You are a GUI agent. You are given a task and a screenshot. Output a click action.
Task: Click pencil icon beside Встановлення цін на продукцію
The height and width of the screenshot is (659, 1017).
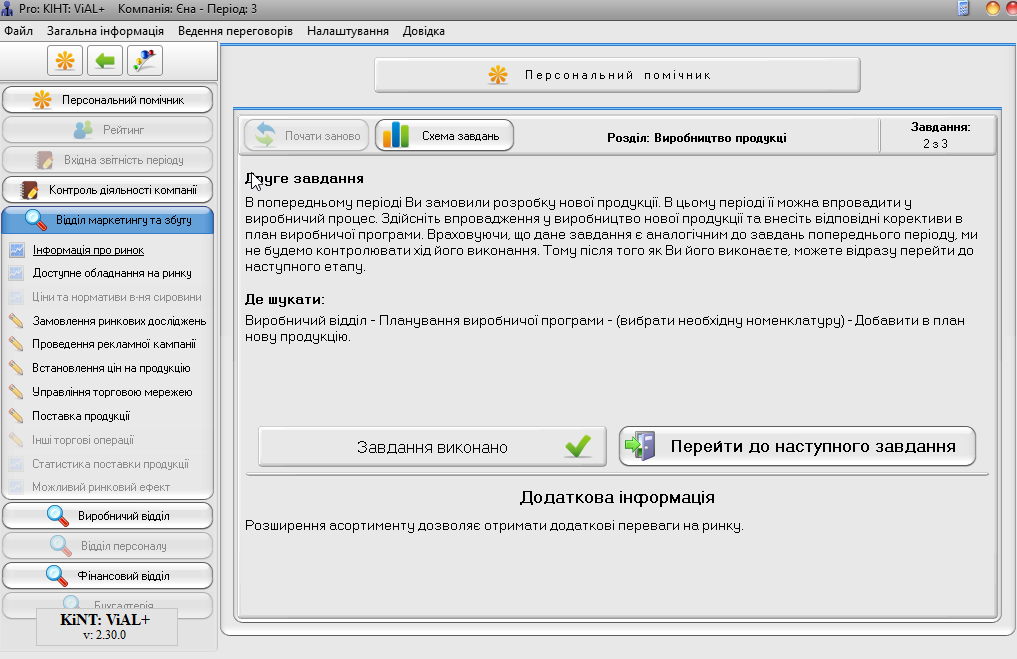(x=16, y=368)
